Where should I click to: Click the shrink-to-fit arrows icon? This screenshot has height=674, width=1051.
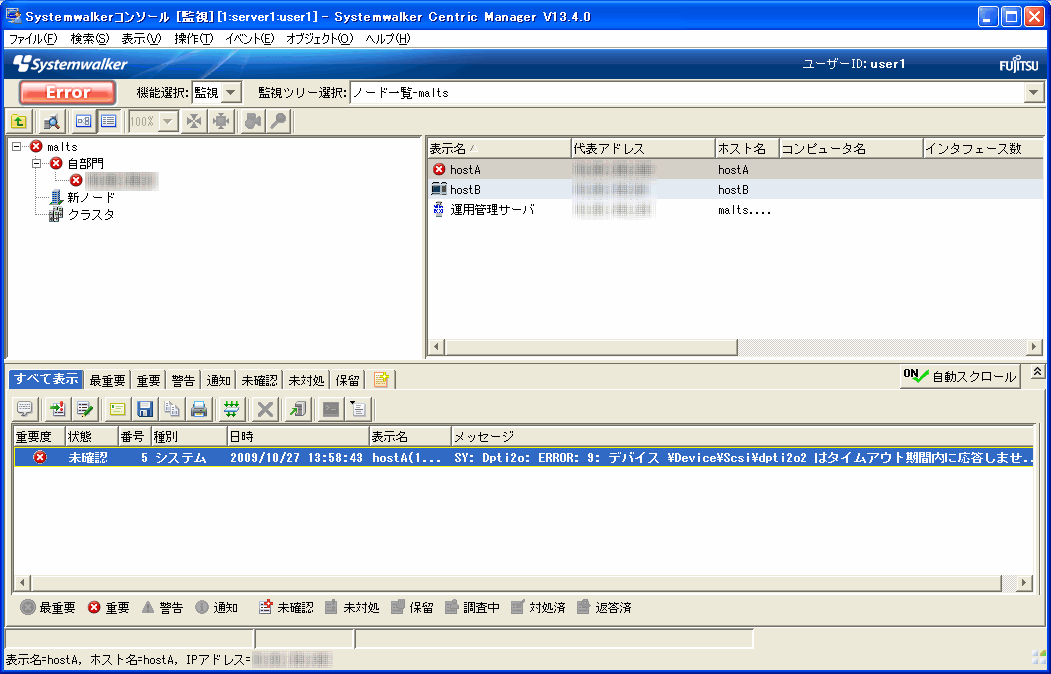pyautogui.click(x=194, y=121)
